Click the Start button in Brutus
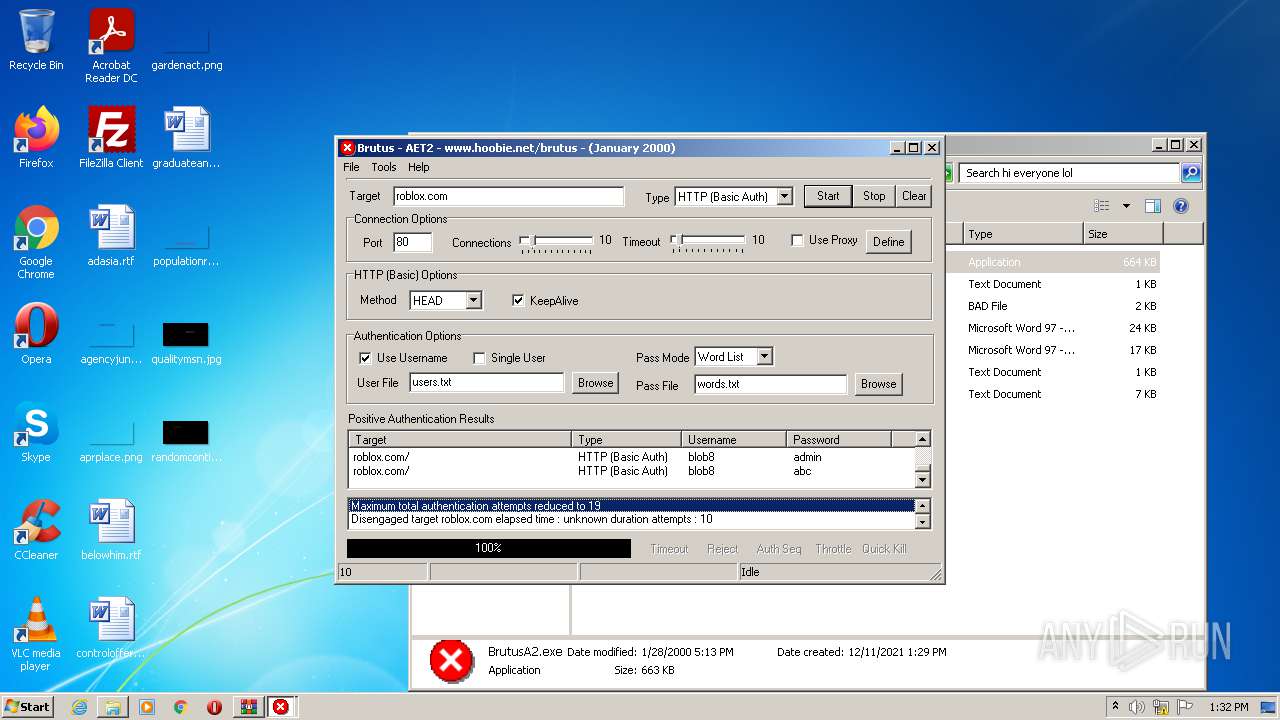 click(828, 196)
